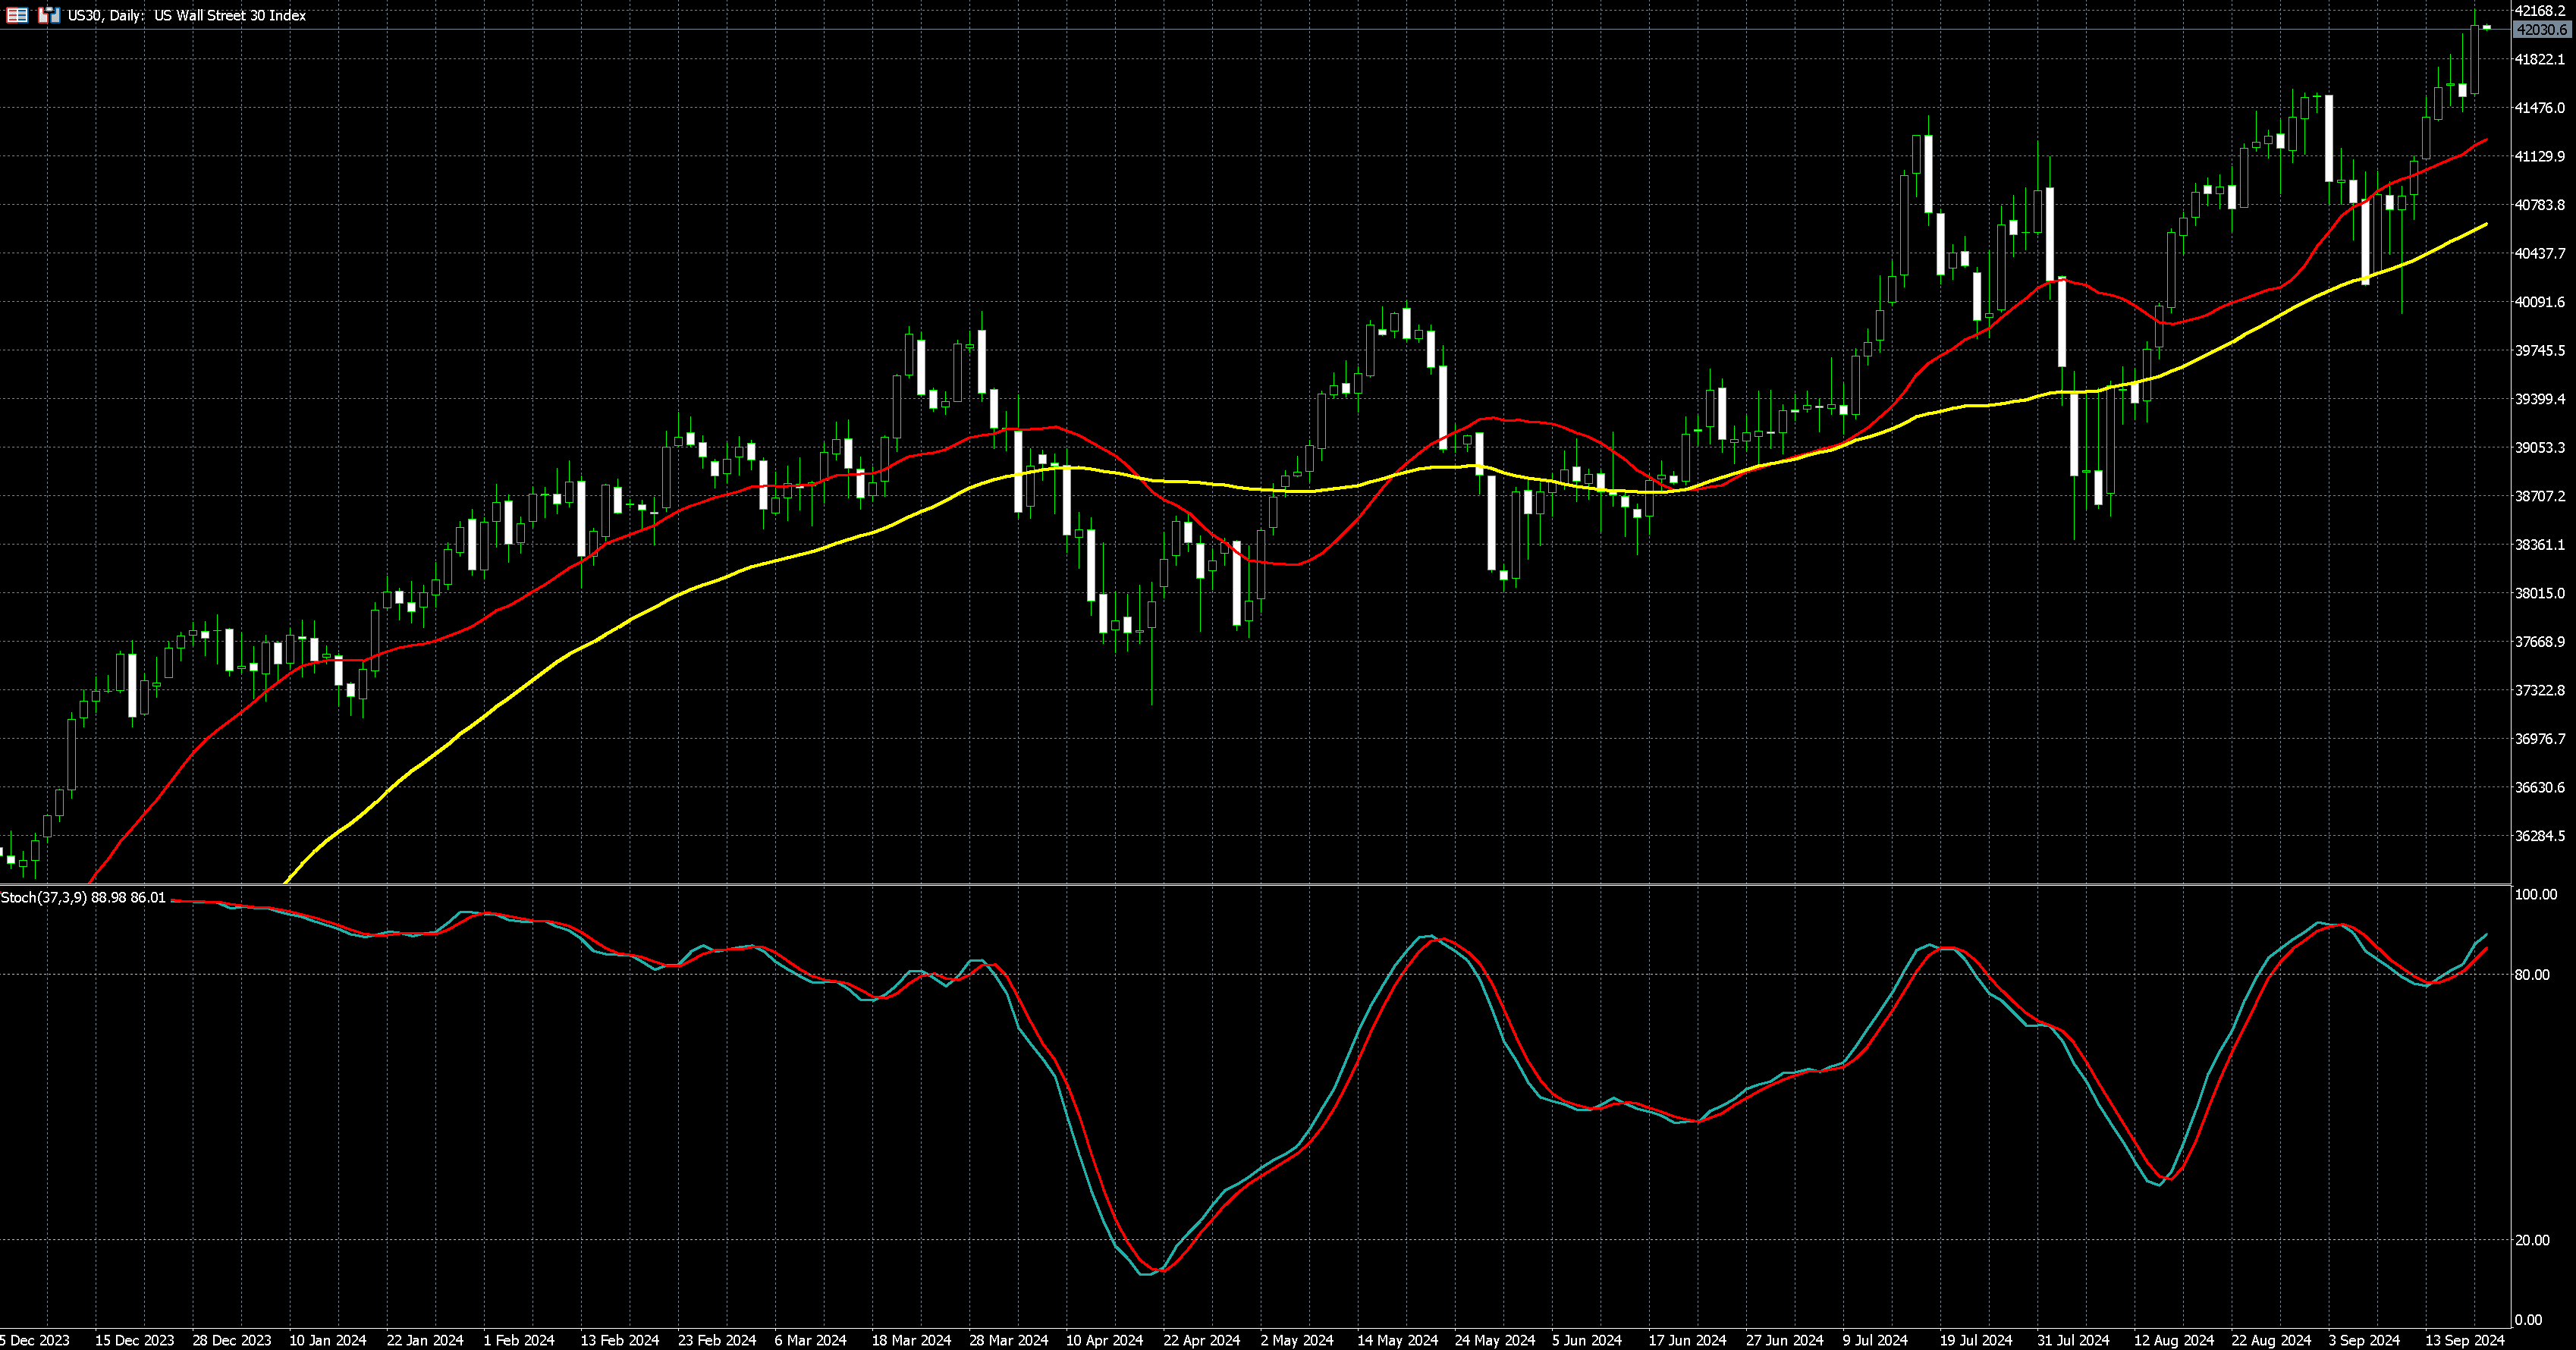
Task: Open the Depth of Market icon
Action: point(17,15)
